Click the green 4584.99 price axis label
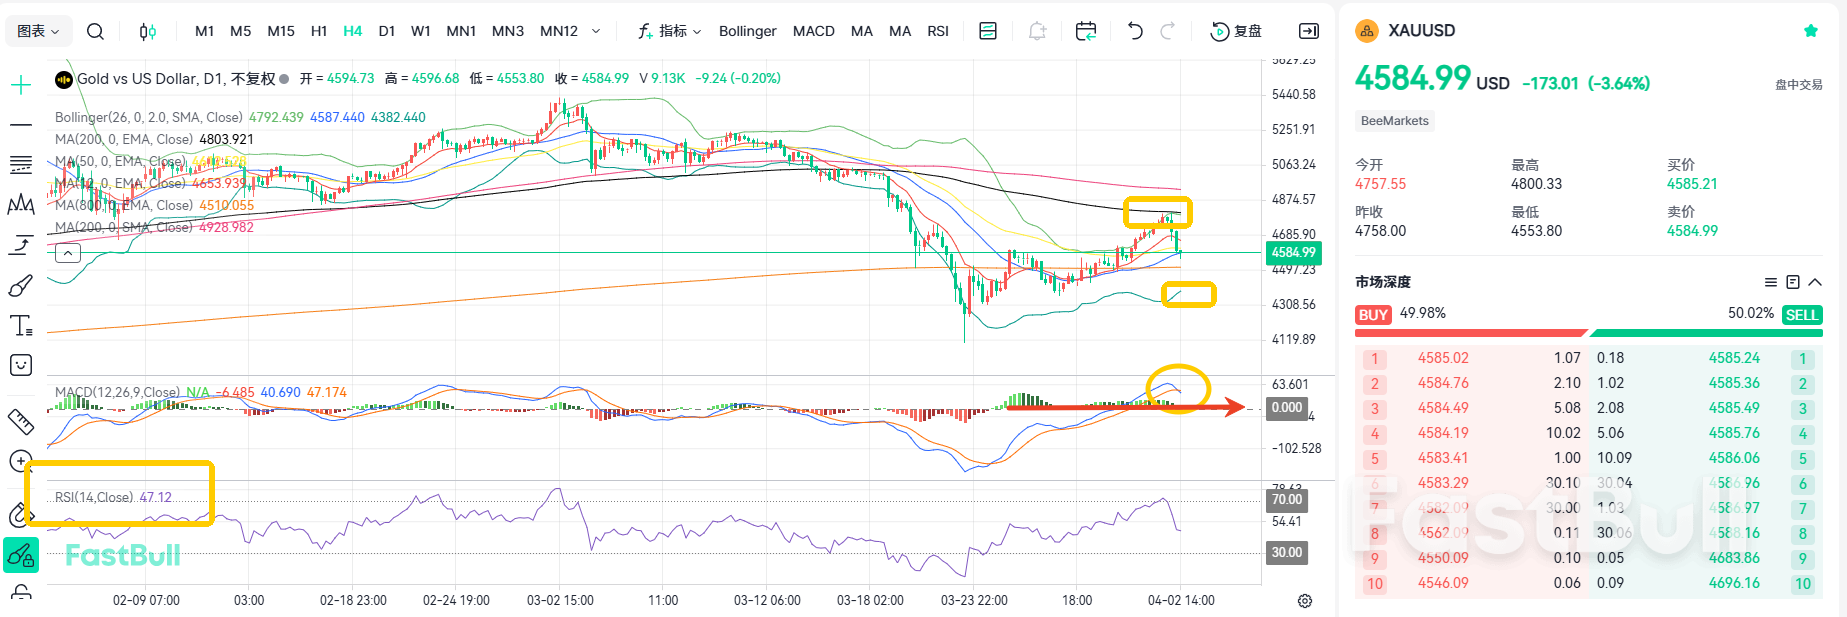This screenshot has height=617, width=1847. [x=1293, y=253]
